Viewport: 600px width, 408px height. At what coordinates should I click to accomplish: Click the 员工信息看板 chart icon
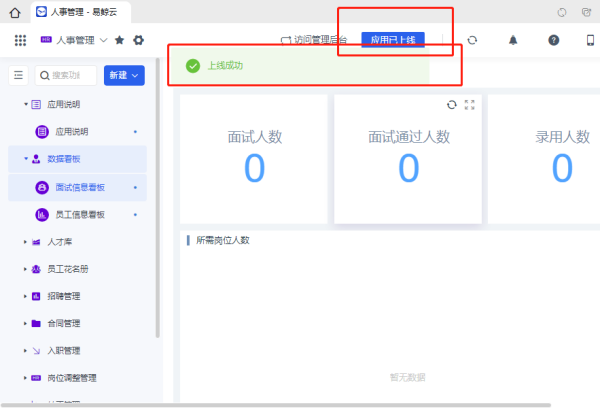(x=42, y=215)
